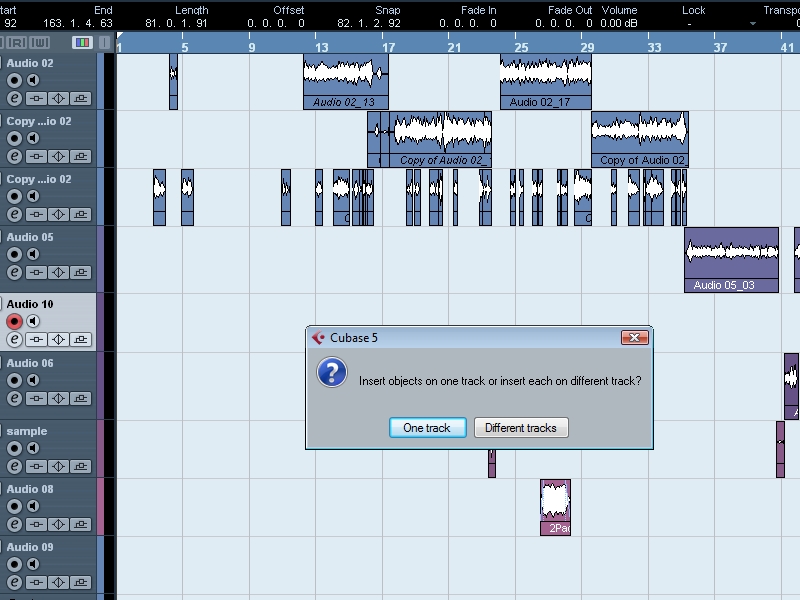
Task: Click the Audio 05 track color strip
Action: click(101, 259)
